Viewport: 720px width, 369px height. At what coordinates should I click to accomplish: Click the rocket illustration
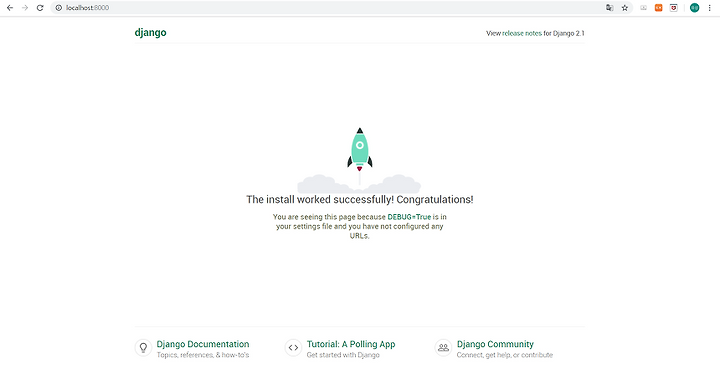coord(359,160)
